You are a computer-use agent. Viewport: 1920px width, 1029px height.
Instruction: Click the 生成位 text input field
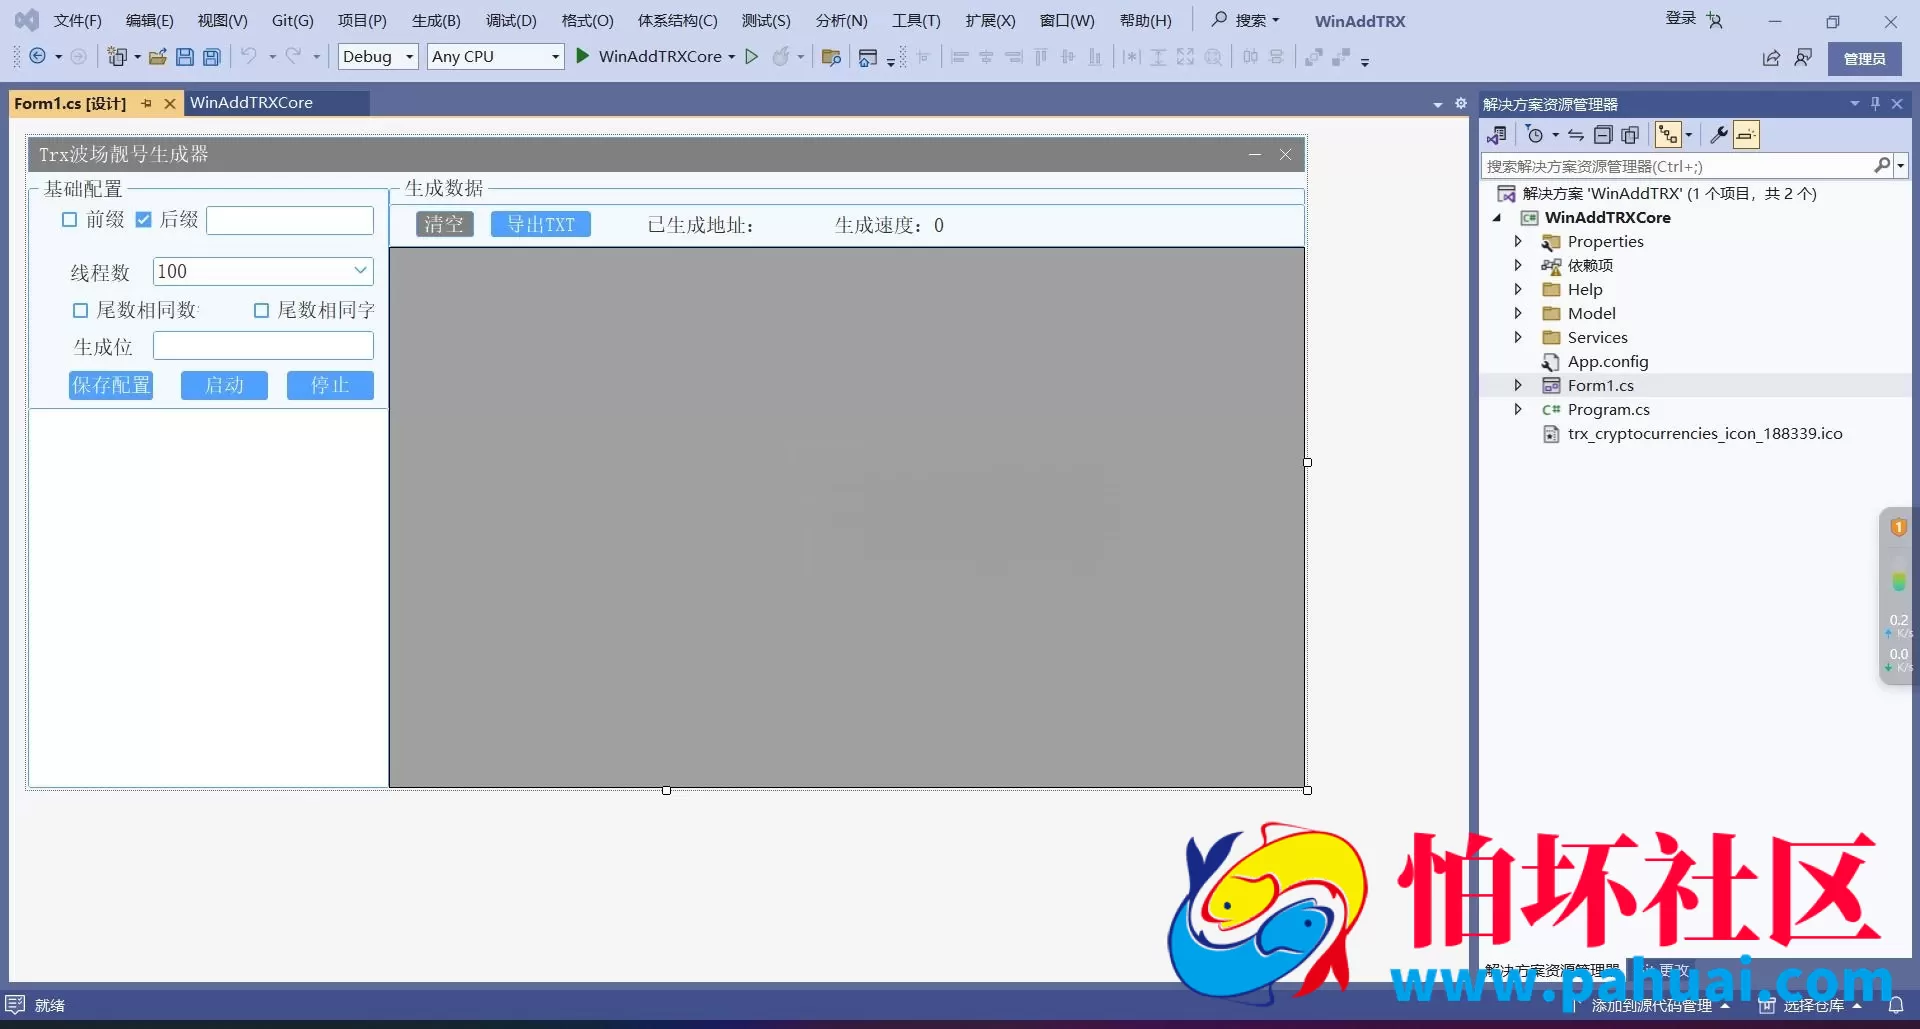click(263, 347)
